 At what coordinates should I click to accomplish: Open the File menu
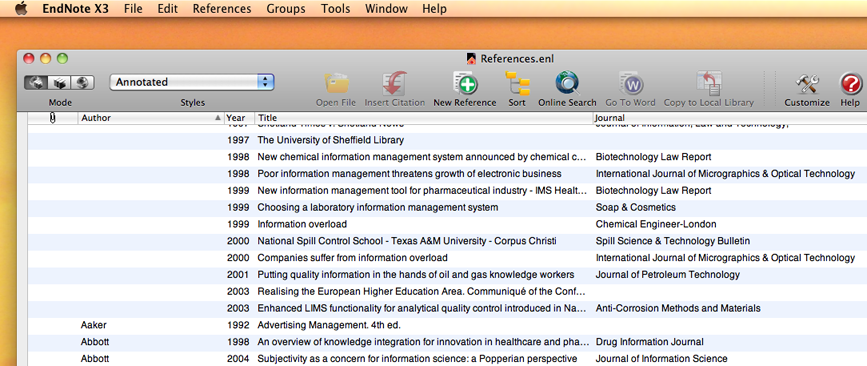(133, 9)
